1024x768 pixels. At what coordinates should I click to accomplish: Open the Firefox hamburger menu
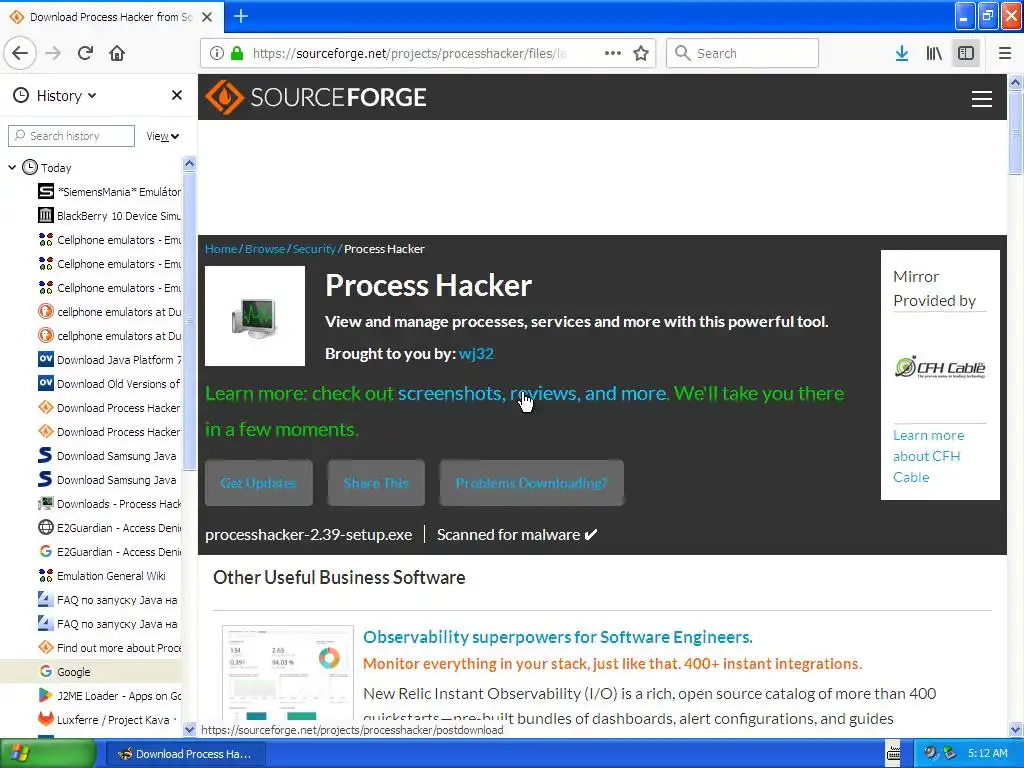pyautogui.click(x=1005, y=53)
